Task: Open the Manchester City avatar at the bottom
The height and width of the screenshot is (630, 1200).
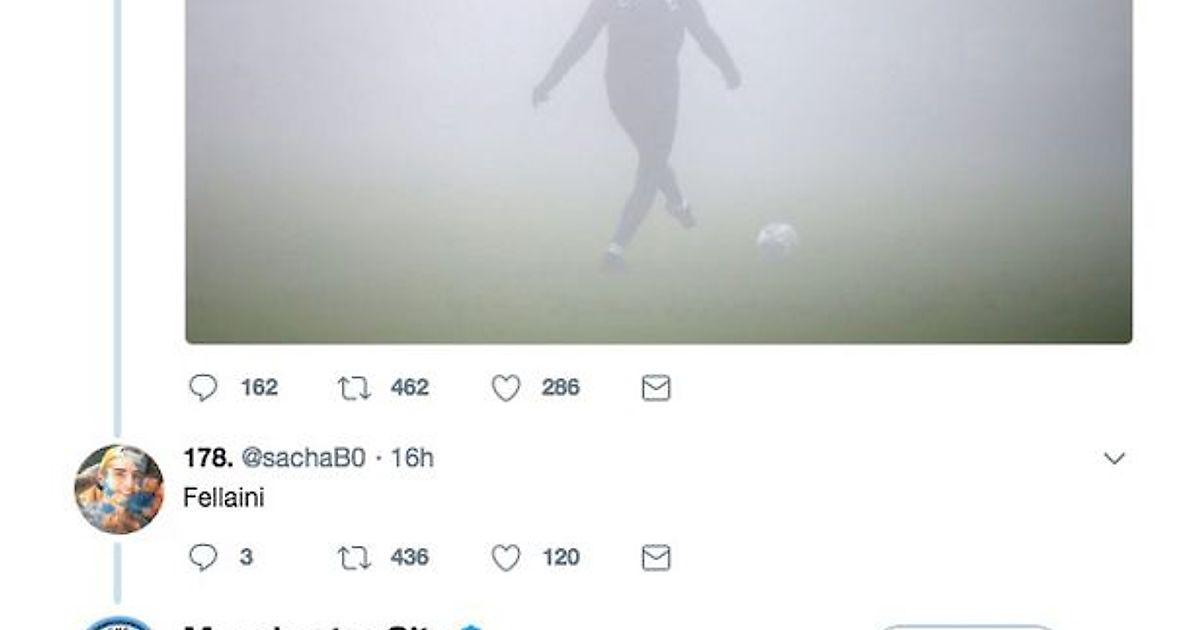Action: click(119, 624)
